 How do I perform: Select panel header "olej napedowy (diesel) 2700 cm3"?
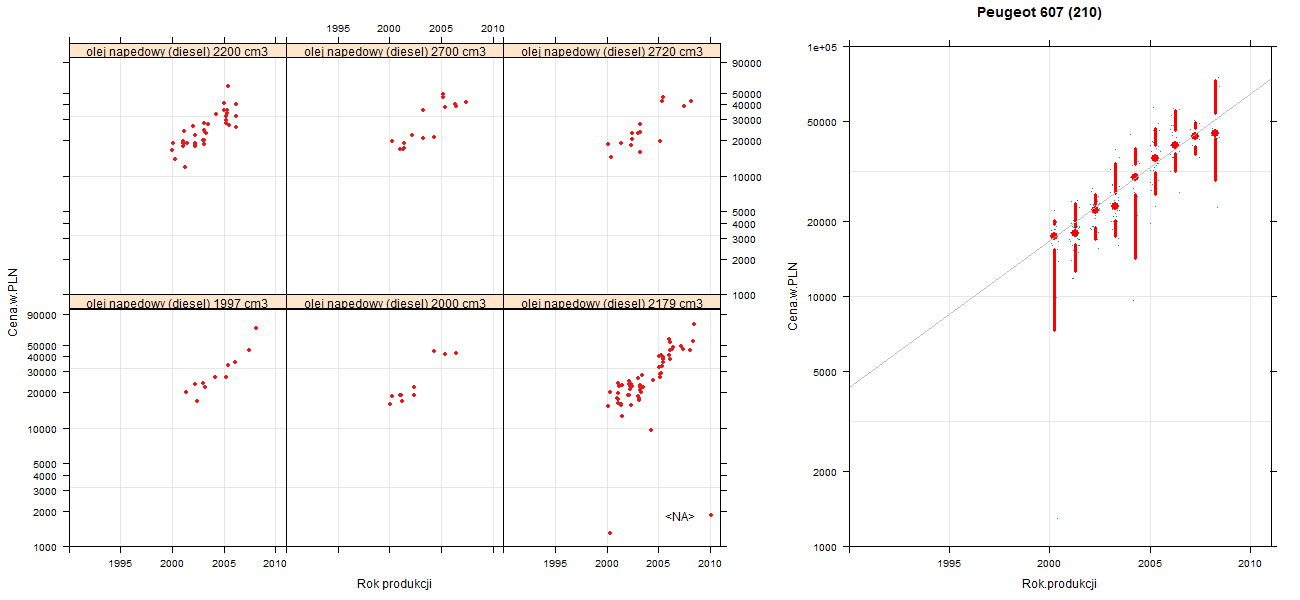tap(395, 51)
